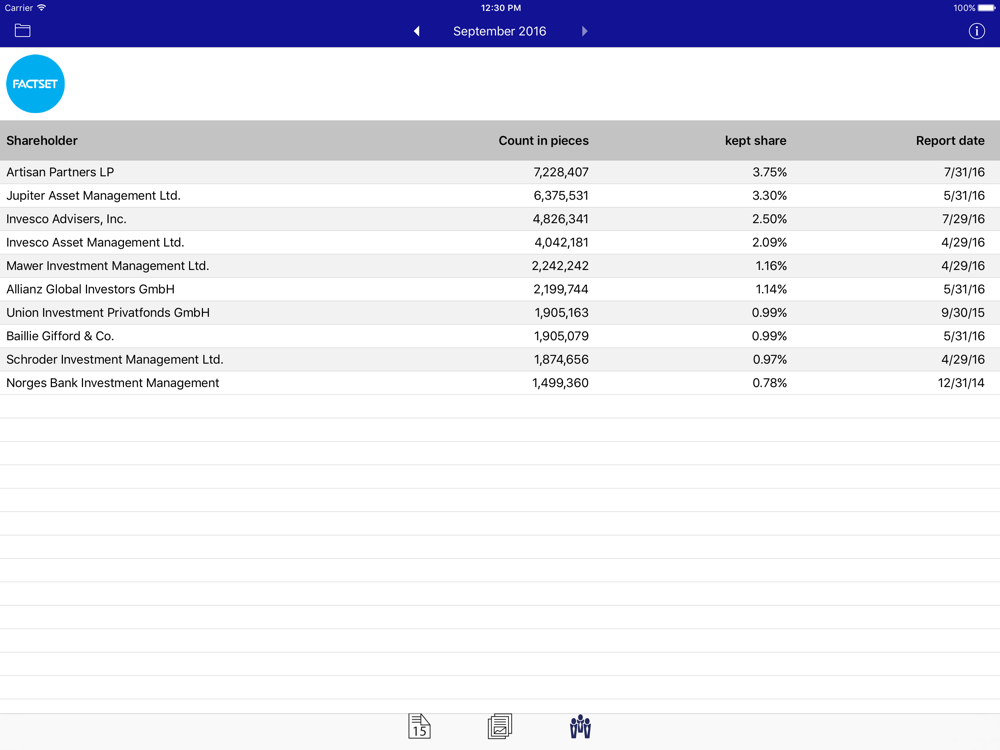Open the info icon in the top bar
Image resolution: width=1000 pixels, height=750 pixels.
(976, 31)
